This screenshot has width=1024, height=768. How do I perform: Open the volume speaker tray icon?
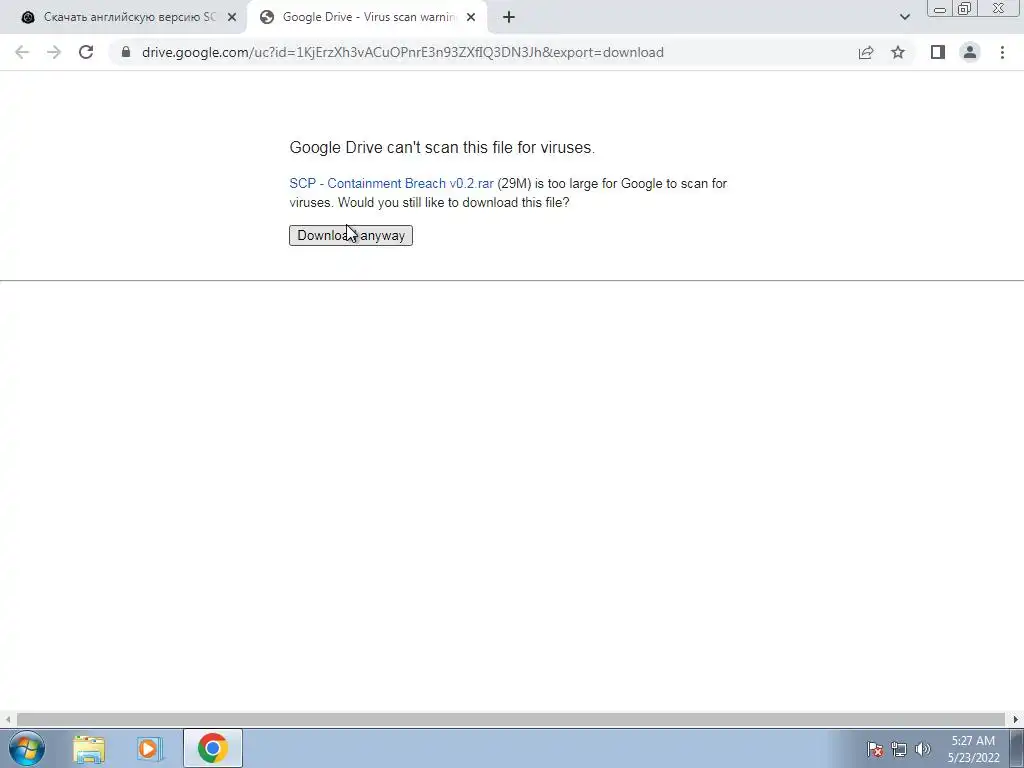923,749
